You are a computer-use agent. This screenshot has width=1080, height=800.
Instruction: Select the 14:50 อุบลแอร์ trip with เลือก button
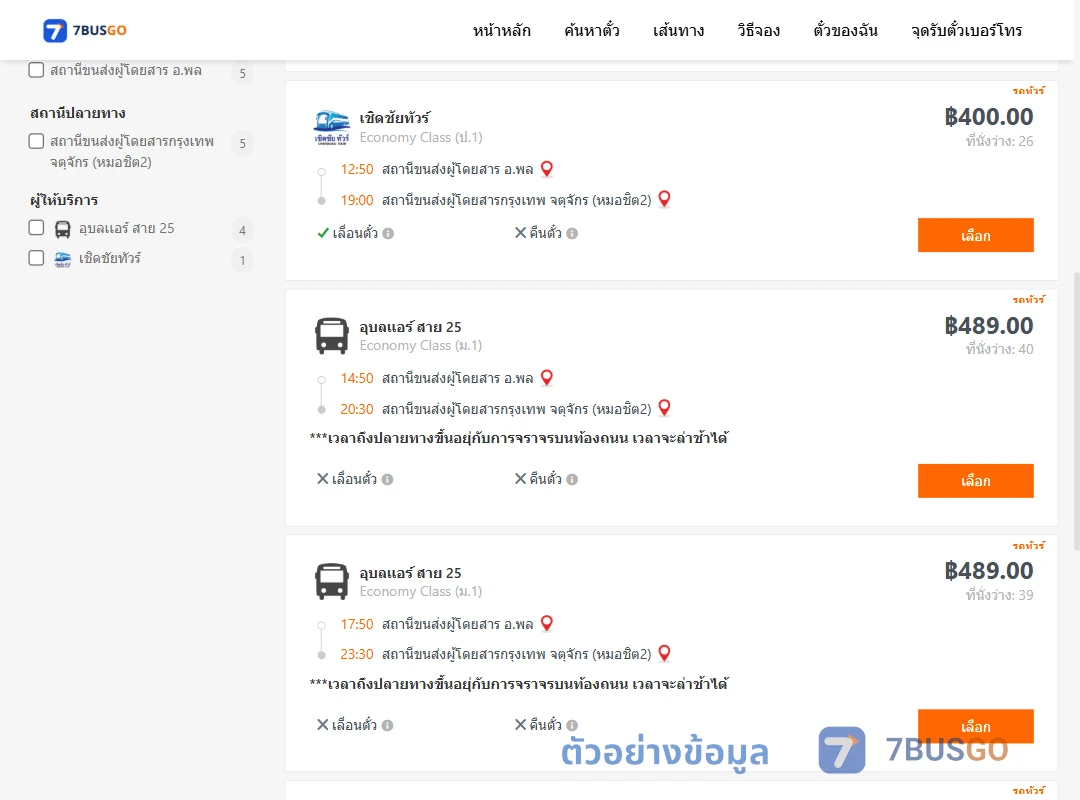[x=975, y=481]
